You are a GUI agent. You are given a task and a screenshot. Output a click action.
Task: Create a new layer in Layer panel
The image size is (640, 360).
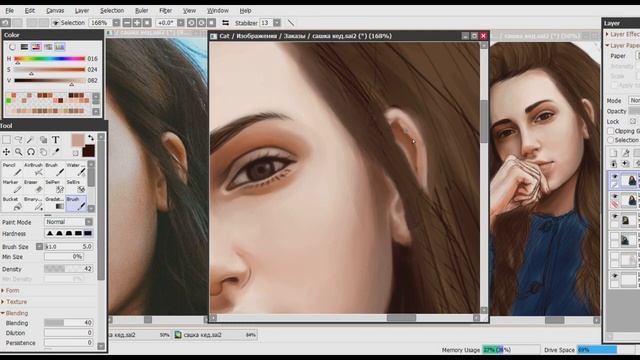pos(613,153)
